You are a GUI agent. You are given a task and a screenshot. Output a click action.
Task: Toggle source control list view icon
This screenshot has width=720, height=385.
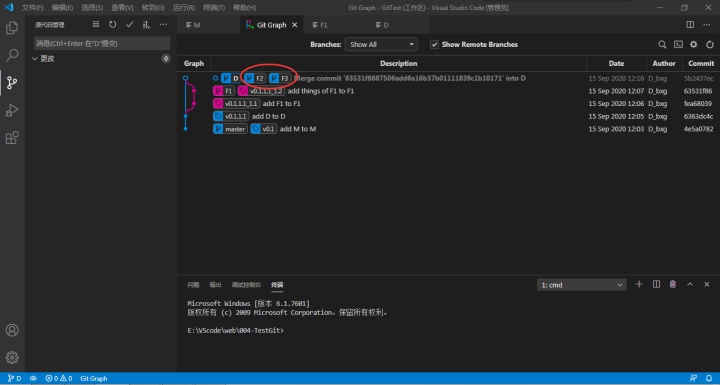point(96,25)
